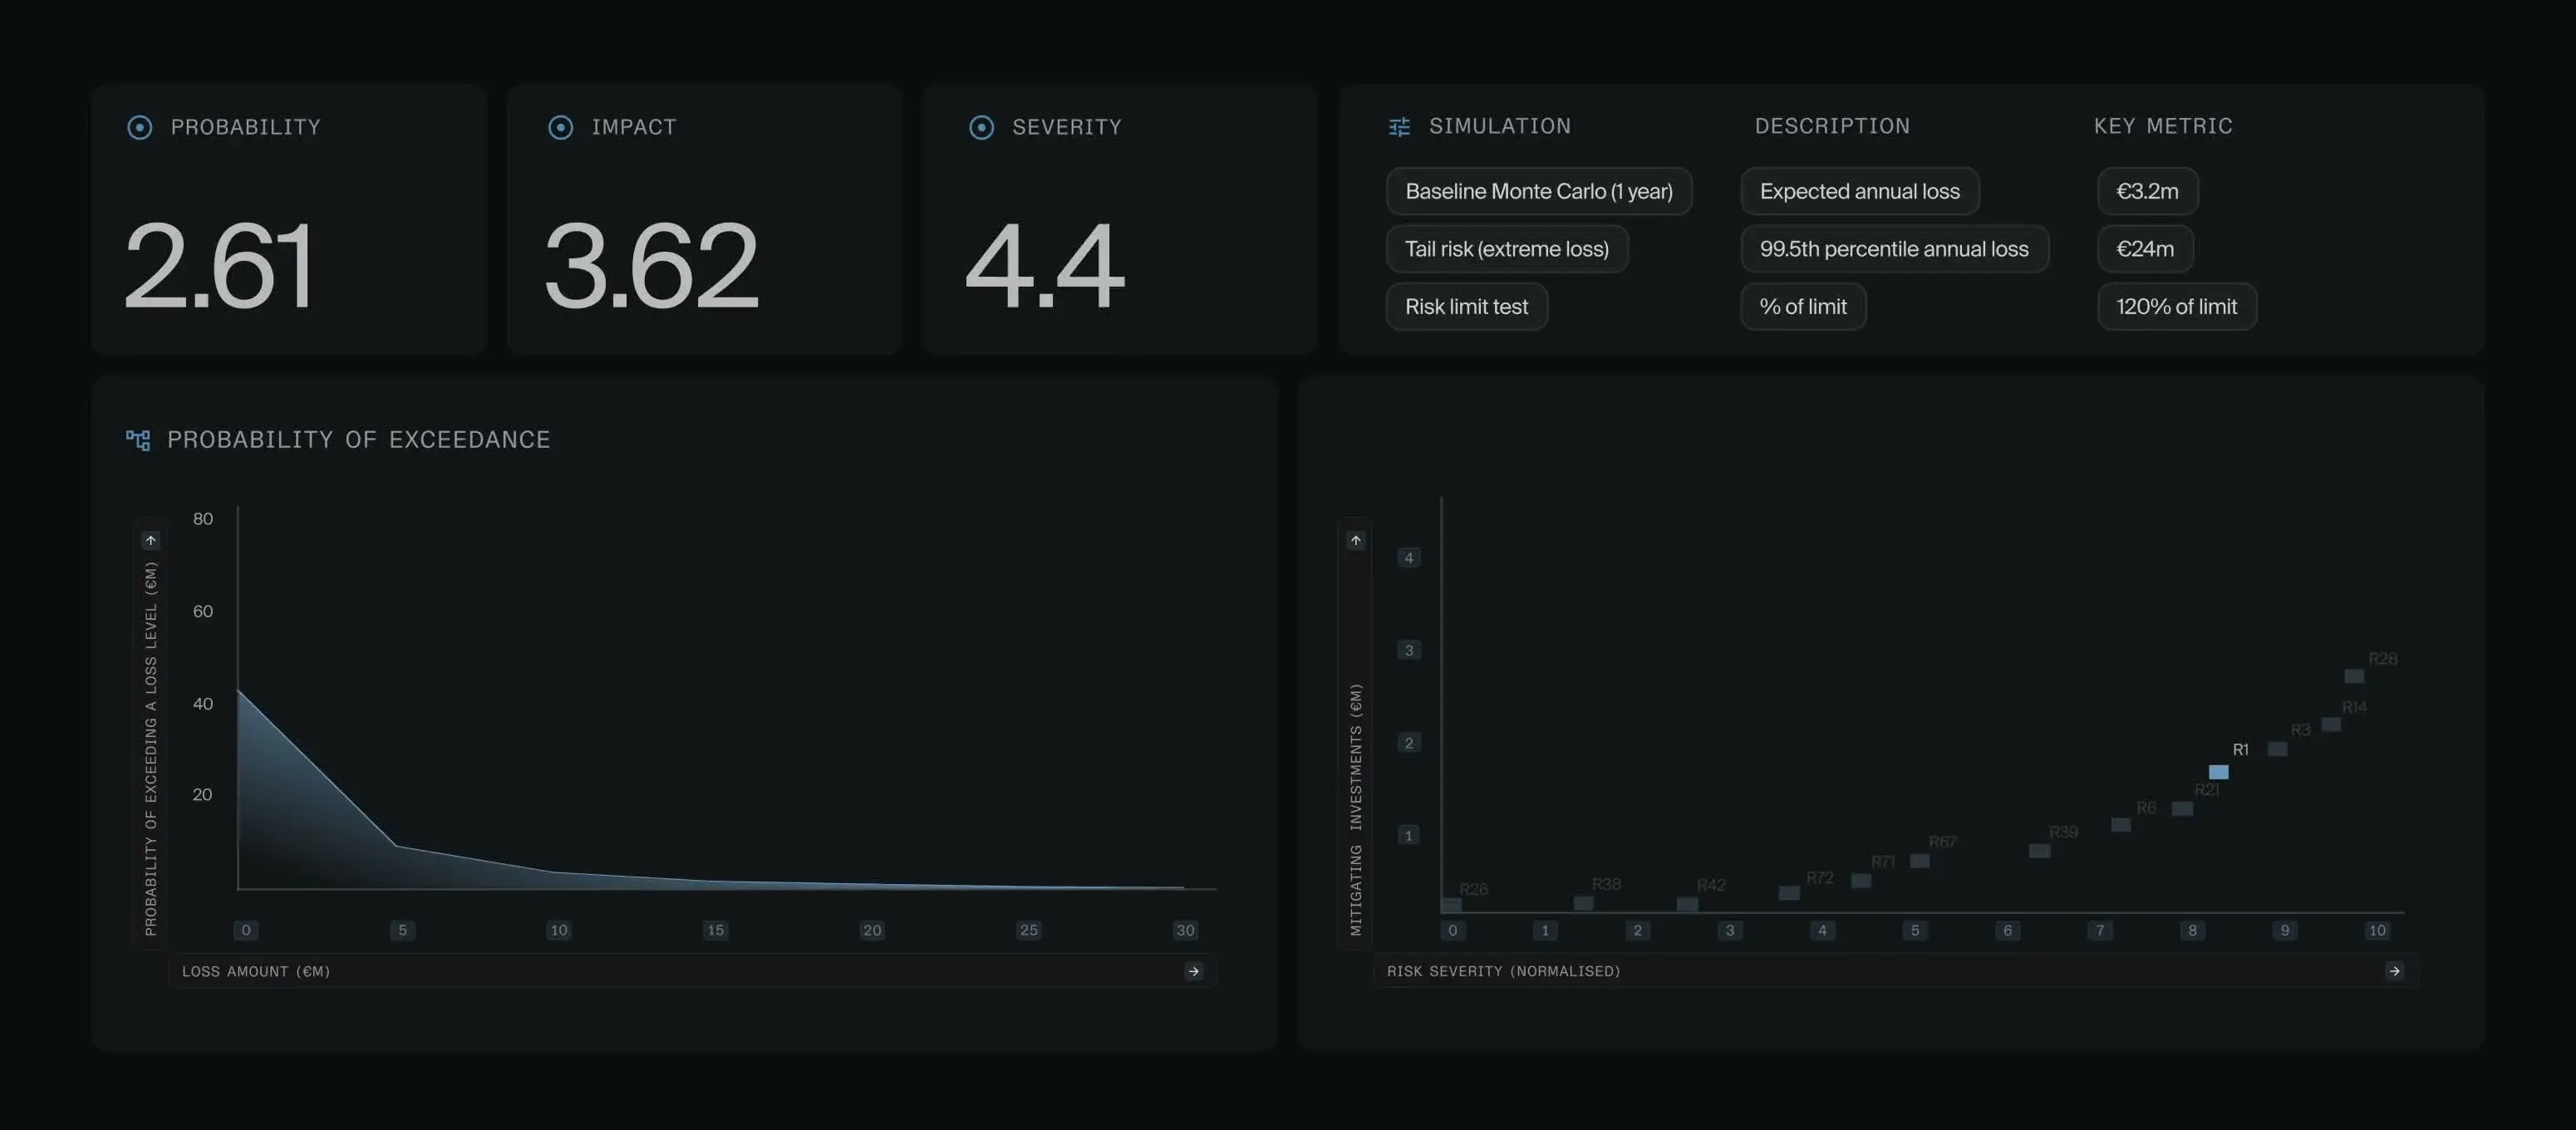Screen dimensions: 2576x1130
Task: Click Risk Severity axis tick 8
Action: [x=2192, y=930]
